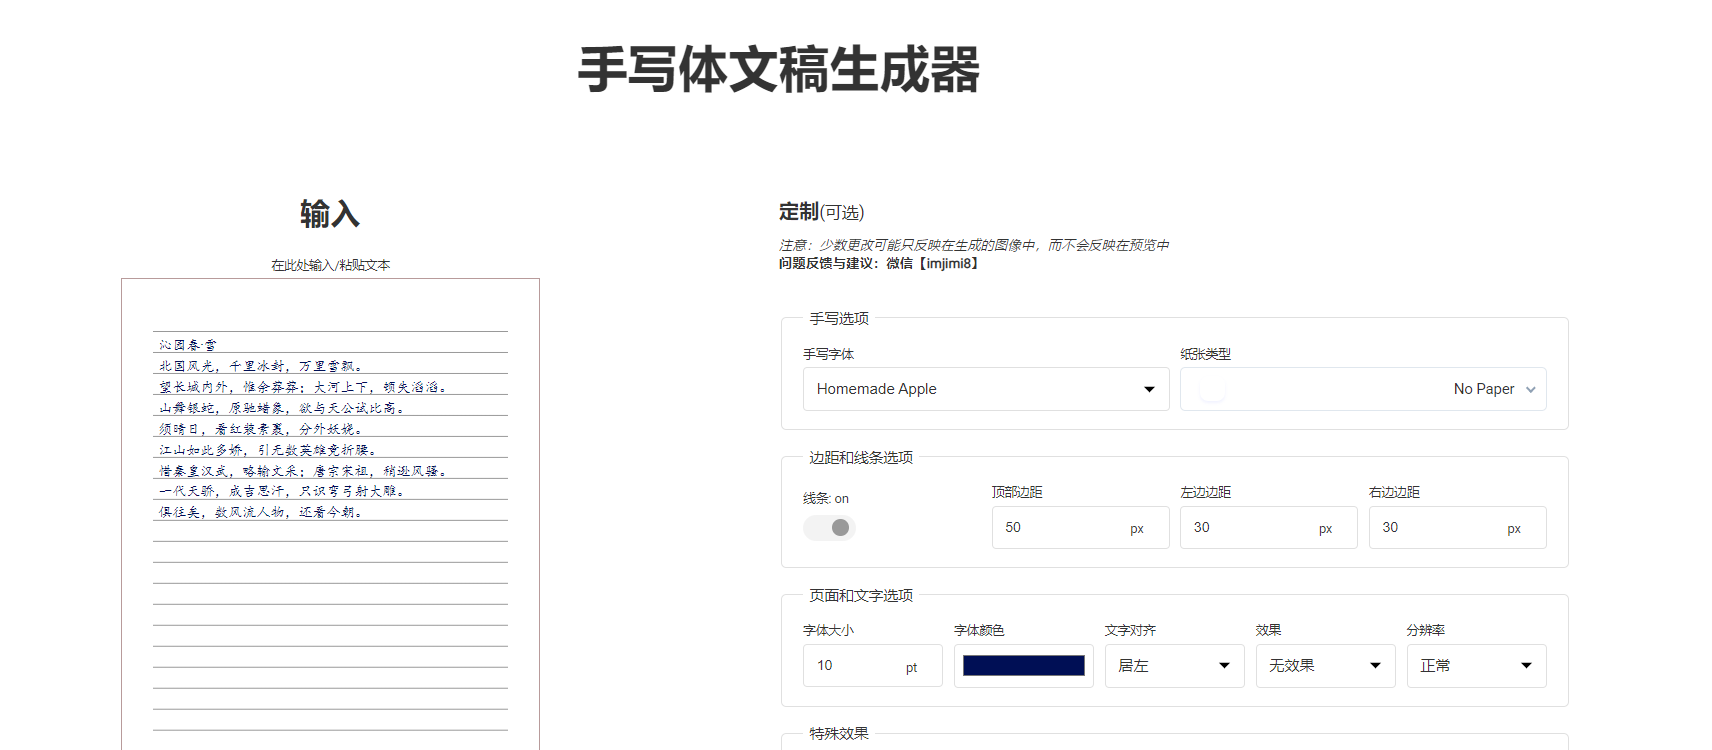Viewport: 1712px width, 750px height.
Task: Open the 分辨率 正常 dropdown
Action: tap(1476, 666)
